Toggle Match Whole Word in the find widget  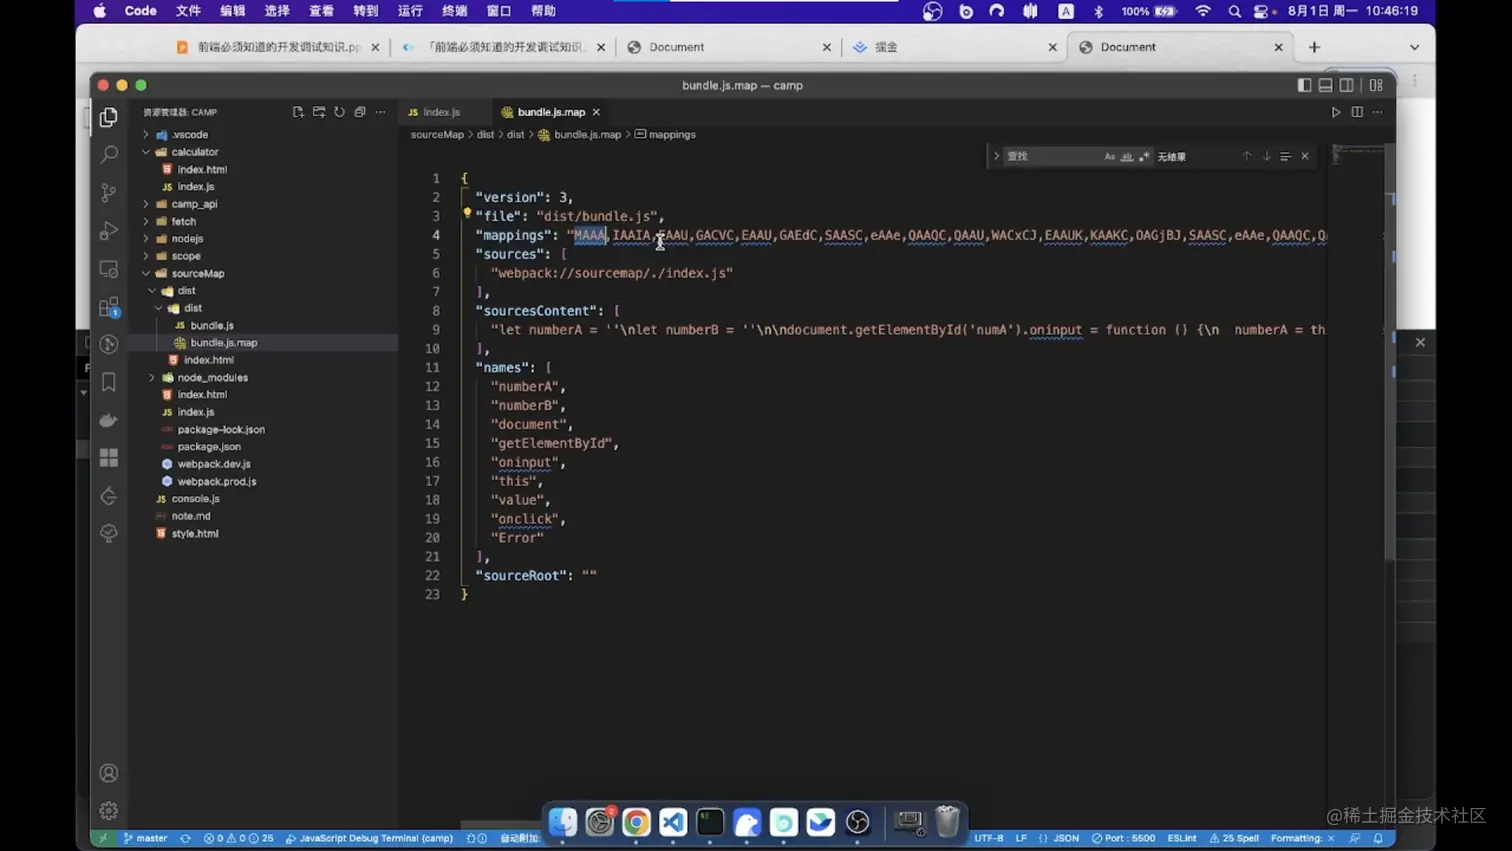pyautogui.click(x=1126, y=157)
